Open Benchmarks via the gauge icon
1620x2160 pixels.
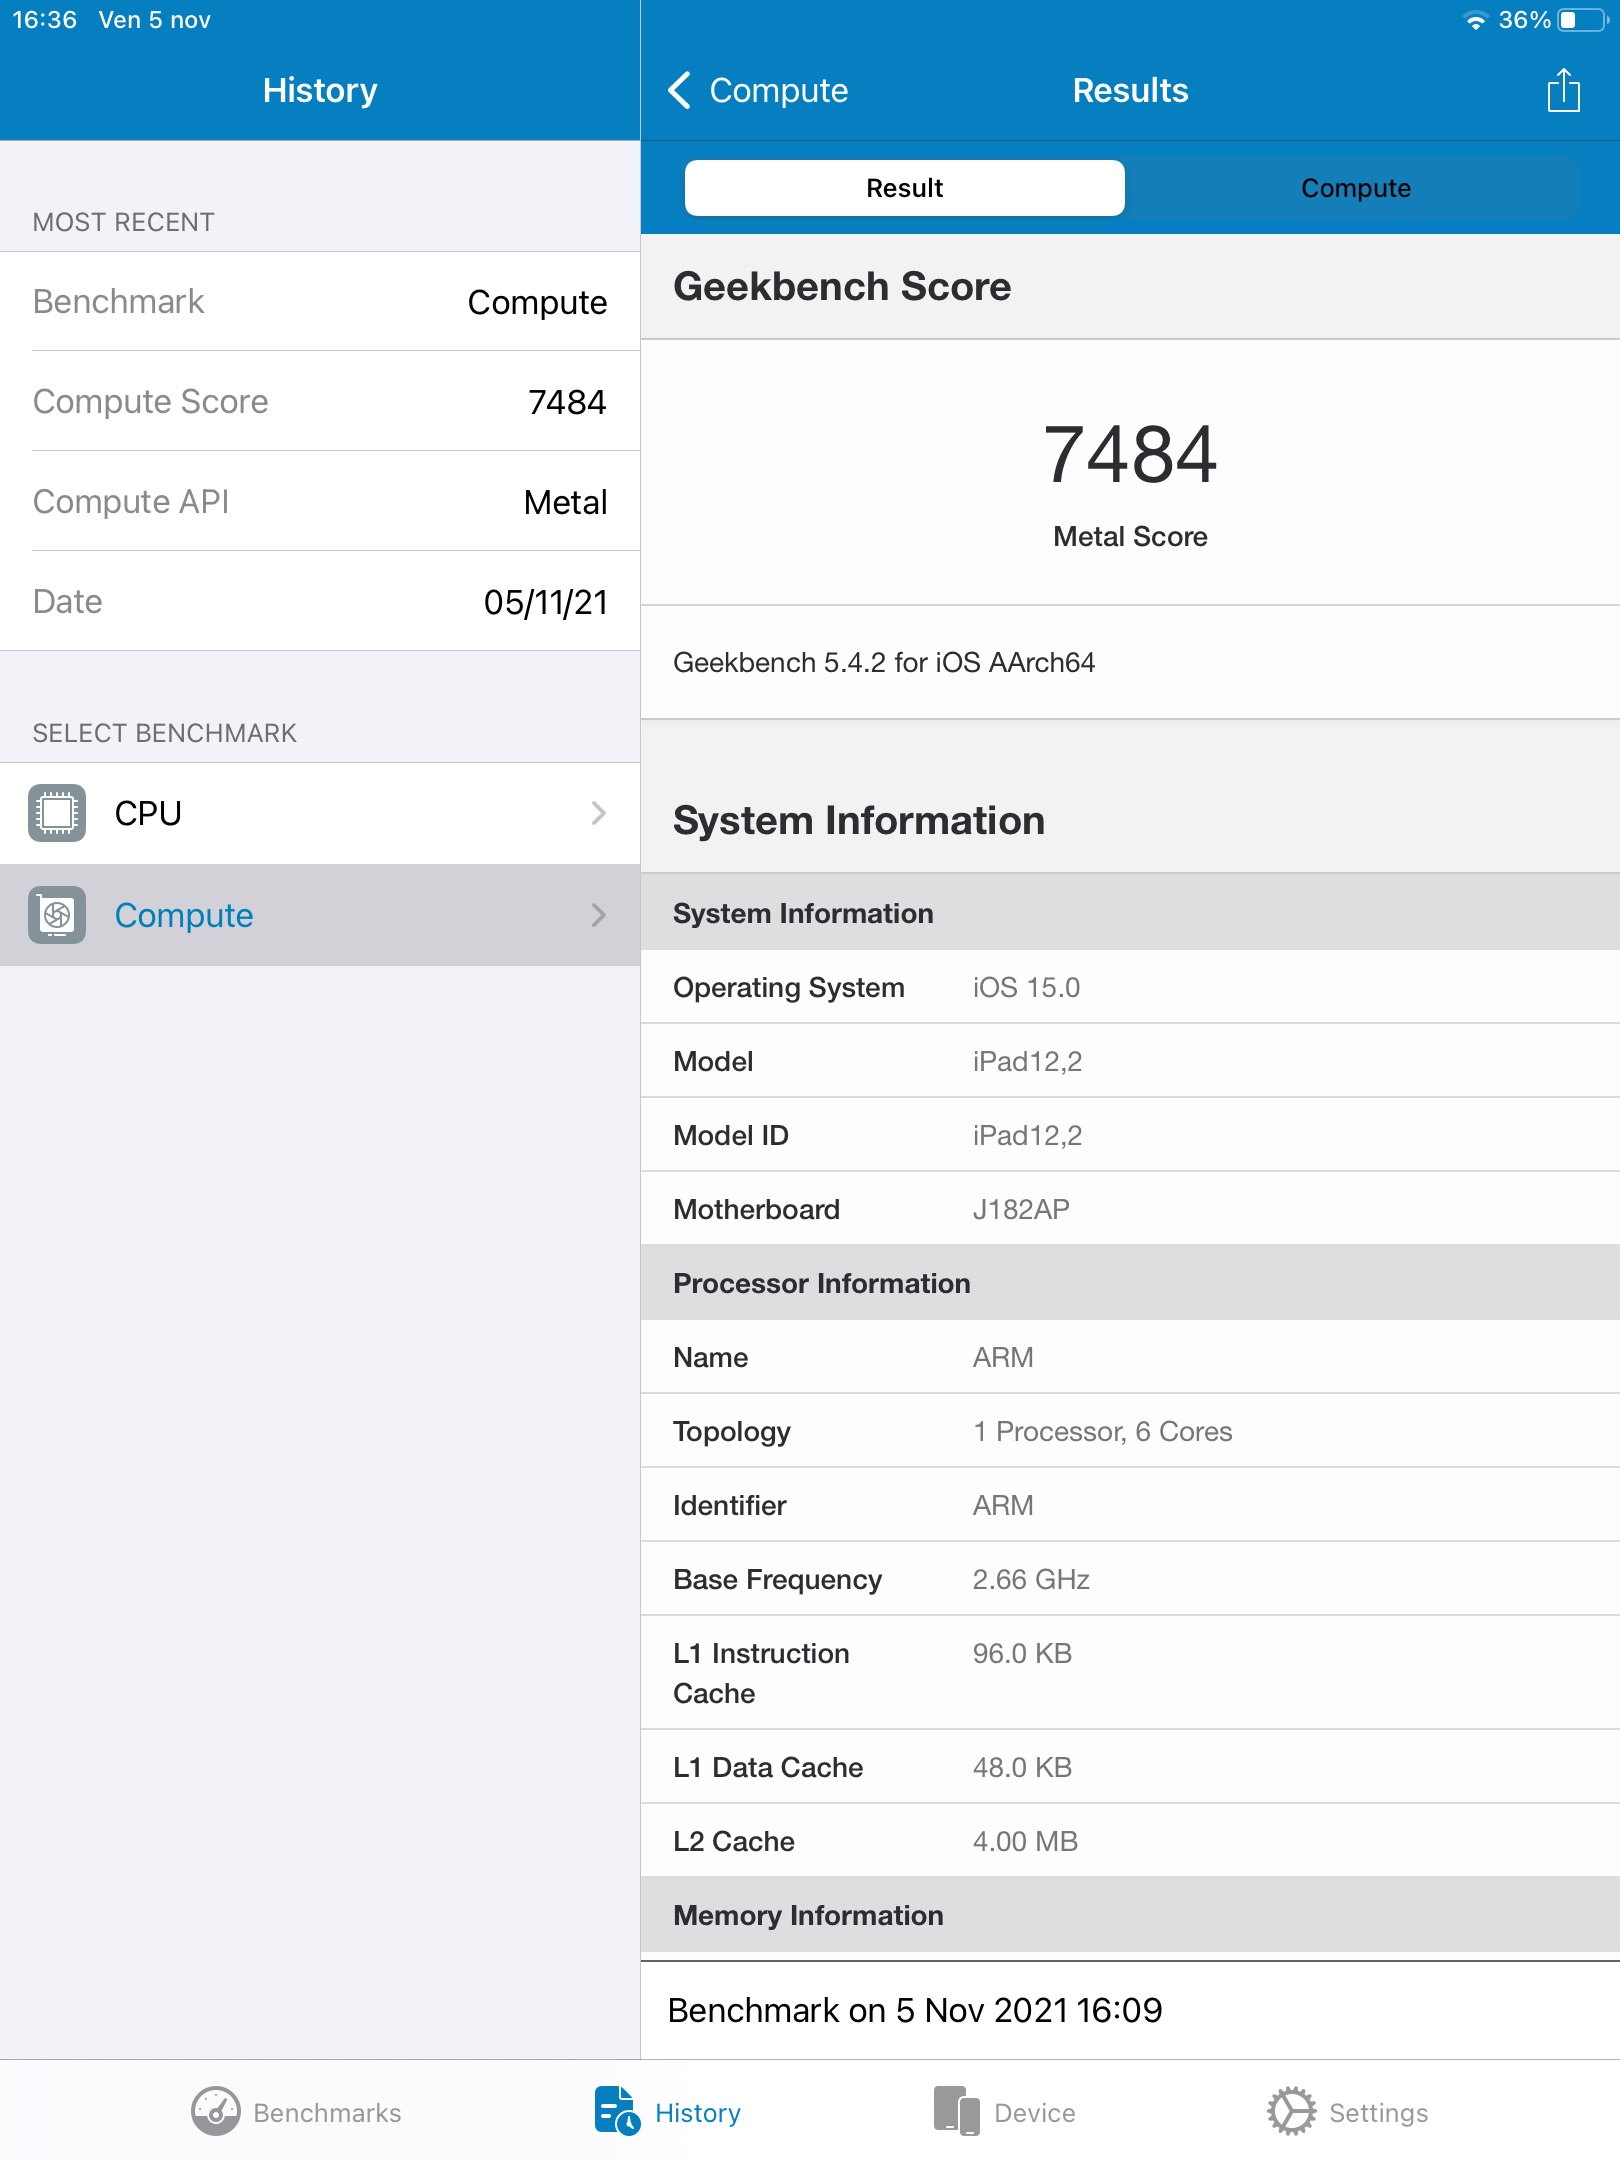tap(215, 2111)
